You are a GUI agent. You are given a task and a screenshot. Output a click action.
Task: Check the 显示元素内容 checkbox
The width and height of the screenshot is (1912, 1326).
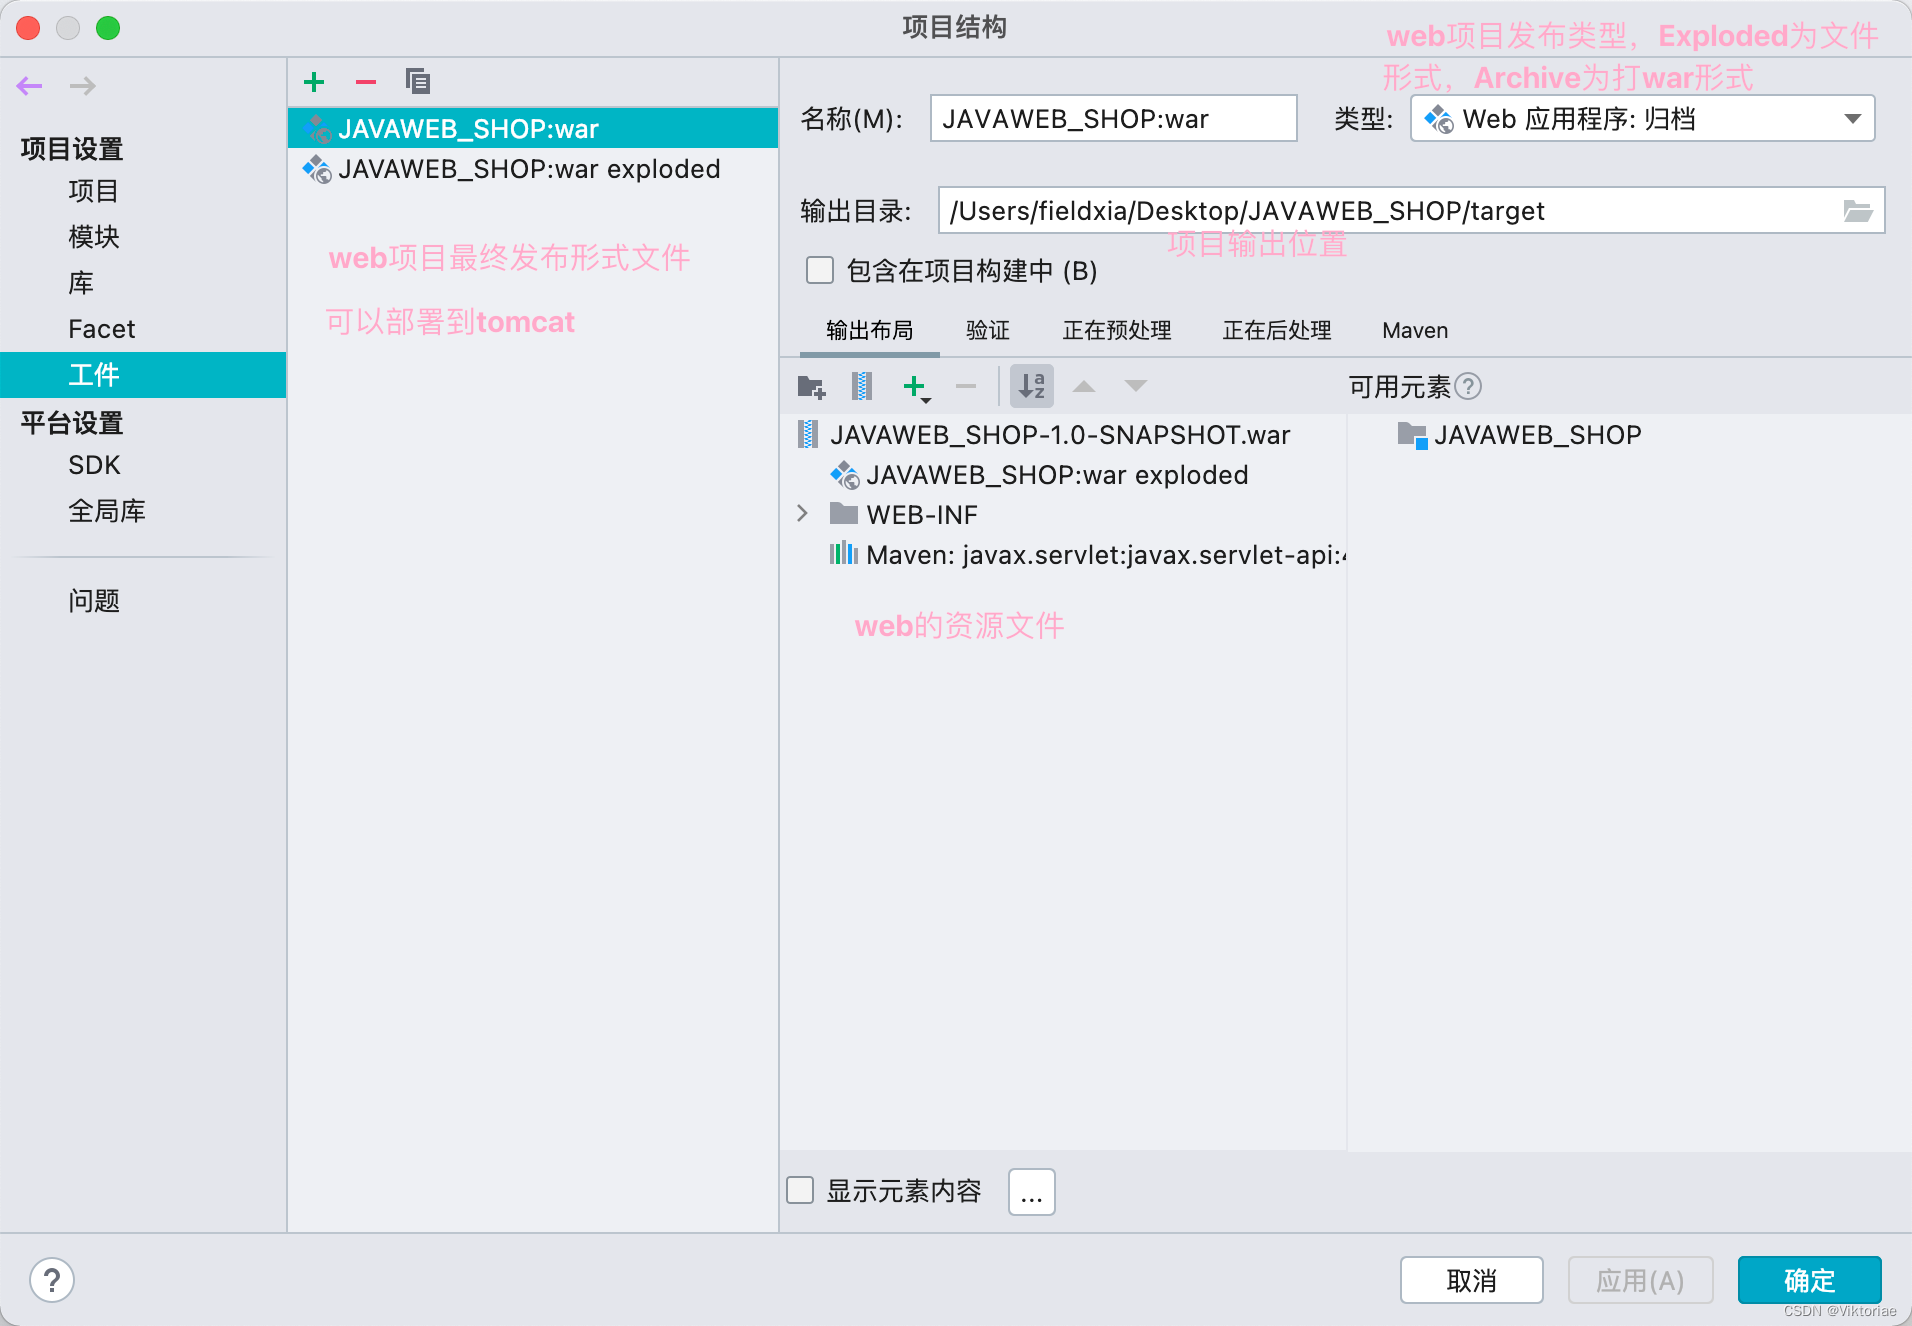tap(800, 1190)
